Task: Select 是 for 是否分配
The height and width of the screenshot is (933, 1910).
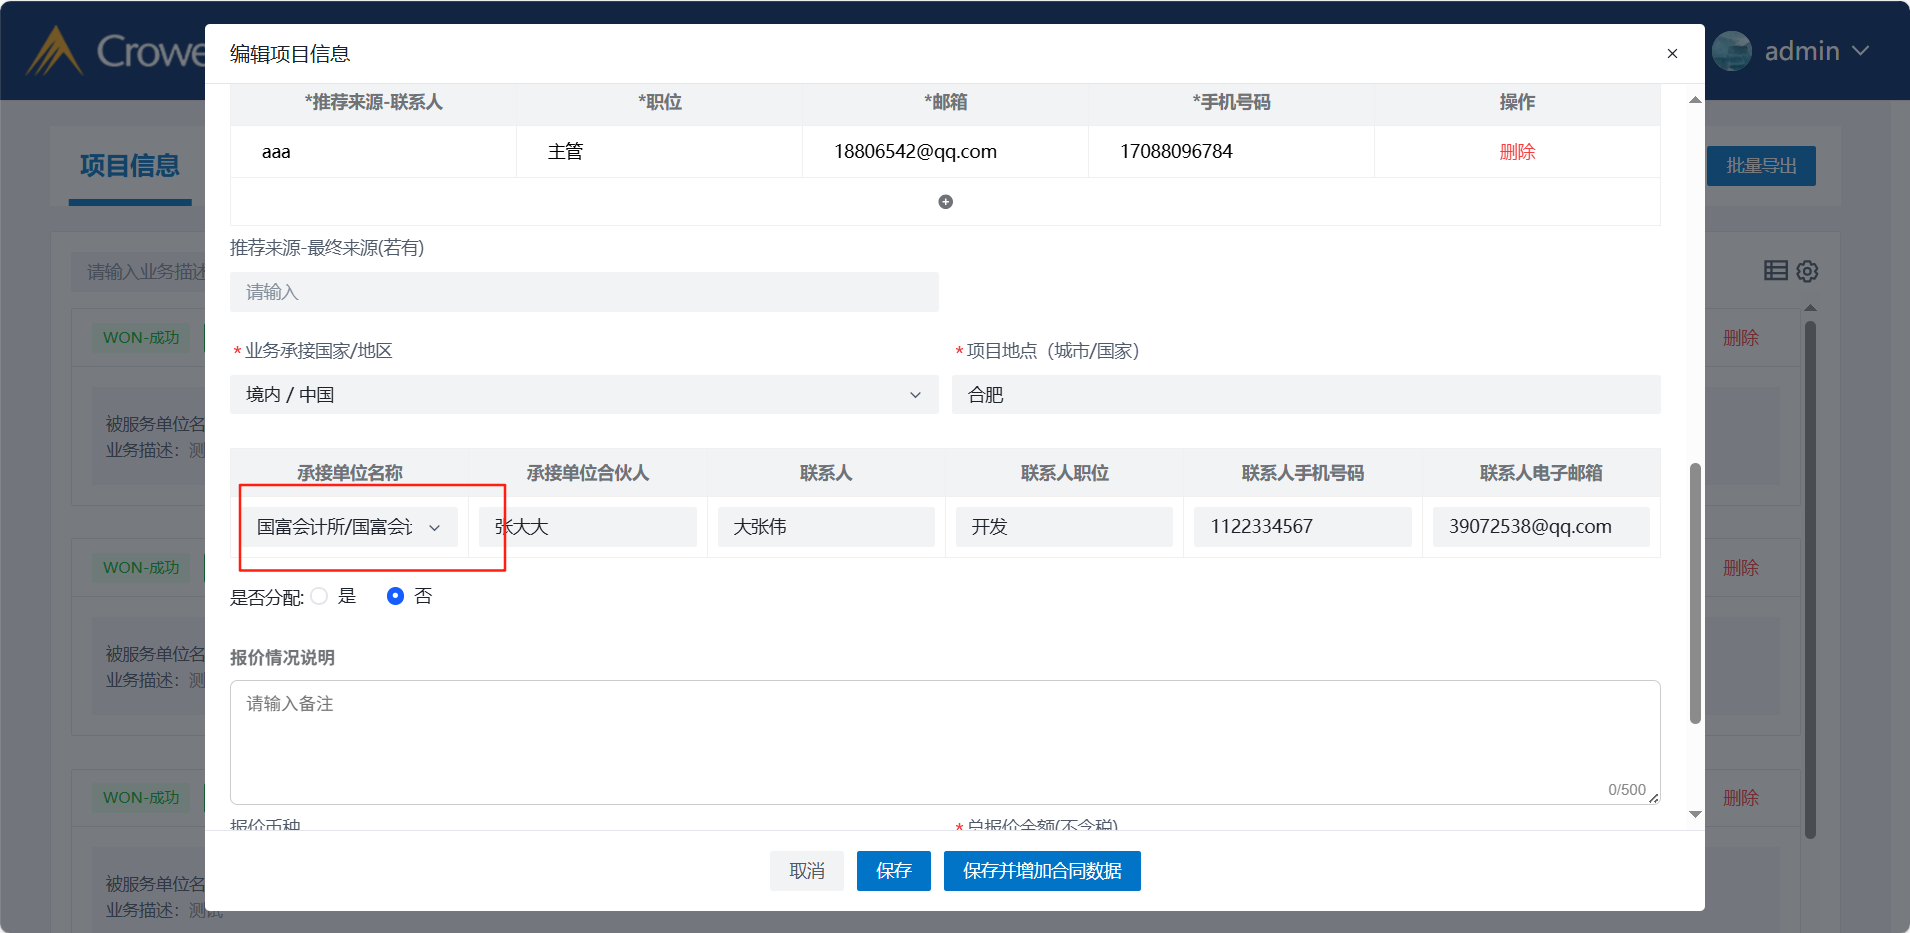Action: [x=320, y=596]
